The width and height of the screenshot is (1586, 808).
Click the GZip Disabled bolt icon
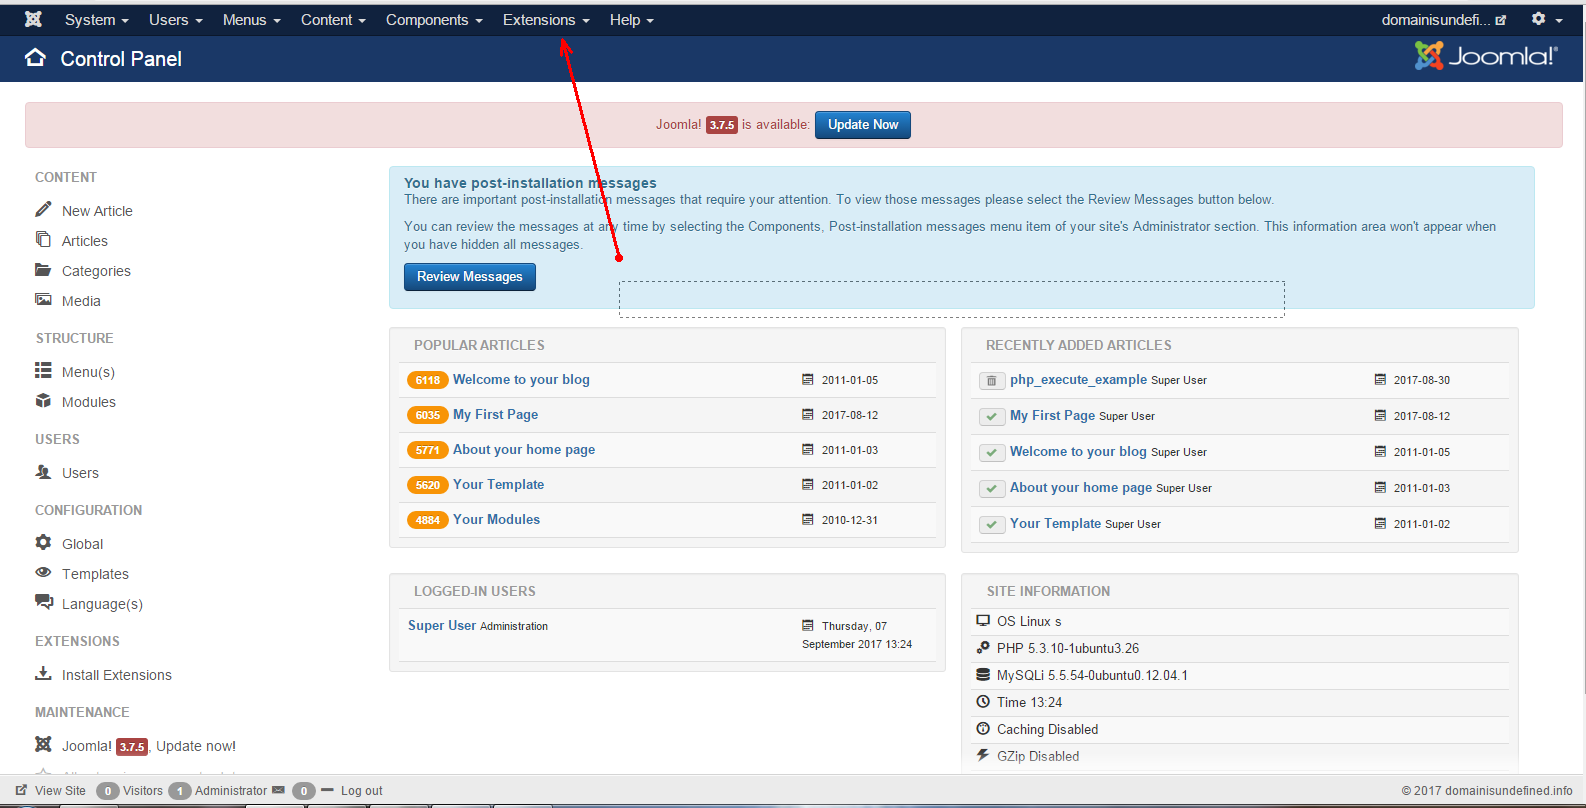coord(983,755)
